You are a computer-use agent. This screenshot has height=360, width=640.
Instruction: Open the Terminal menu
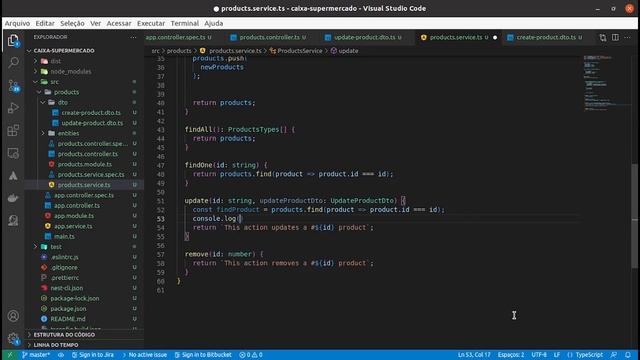[184, 23]
